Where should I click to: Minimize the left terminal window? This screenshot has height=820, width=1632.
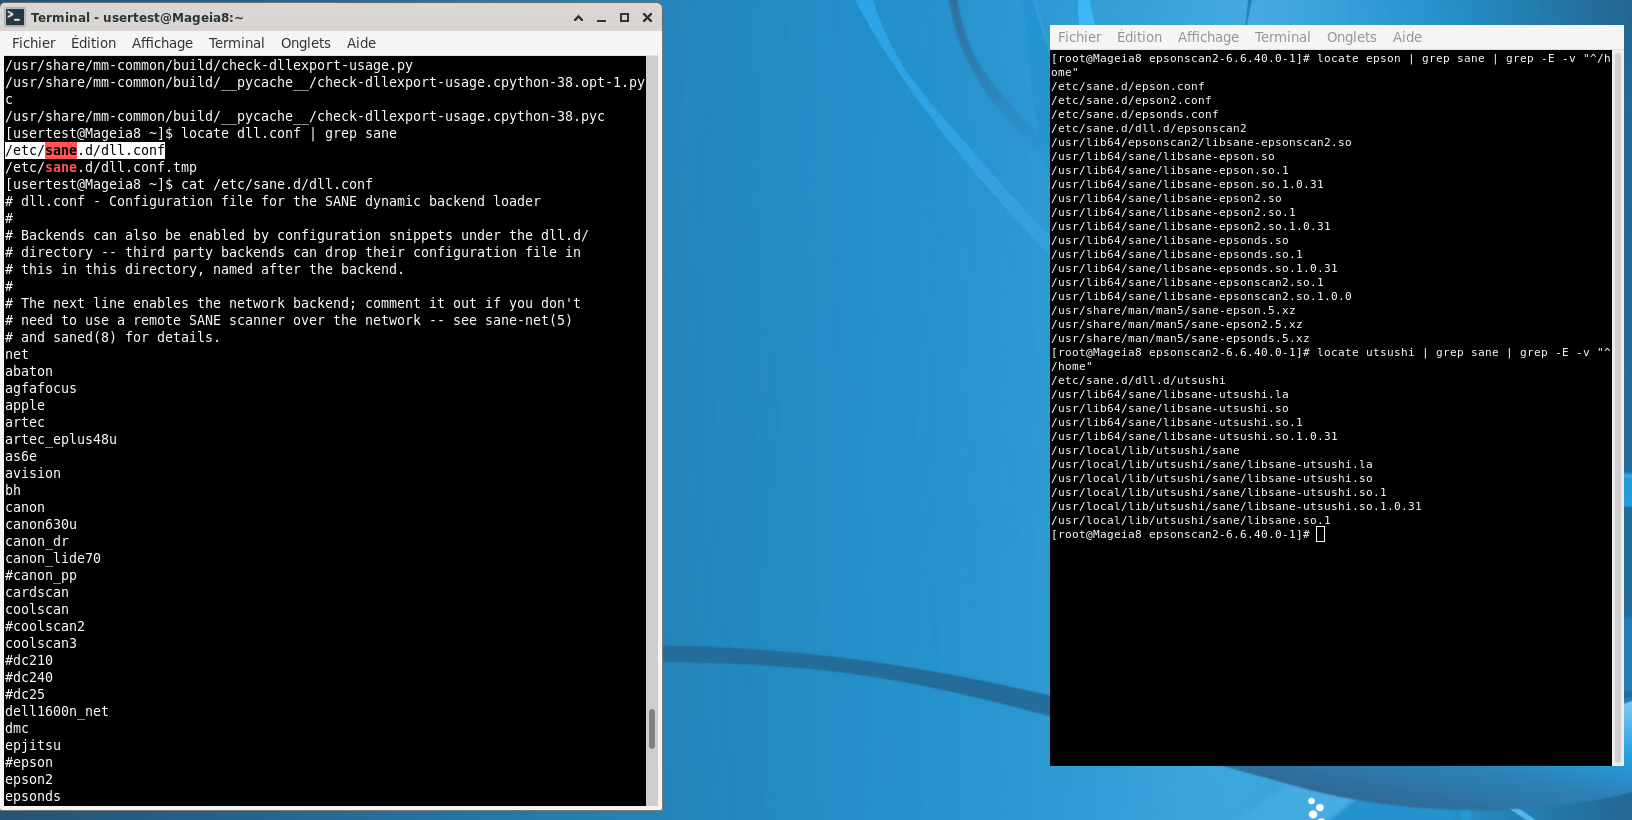[x=601, y=17]
